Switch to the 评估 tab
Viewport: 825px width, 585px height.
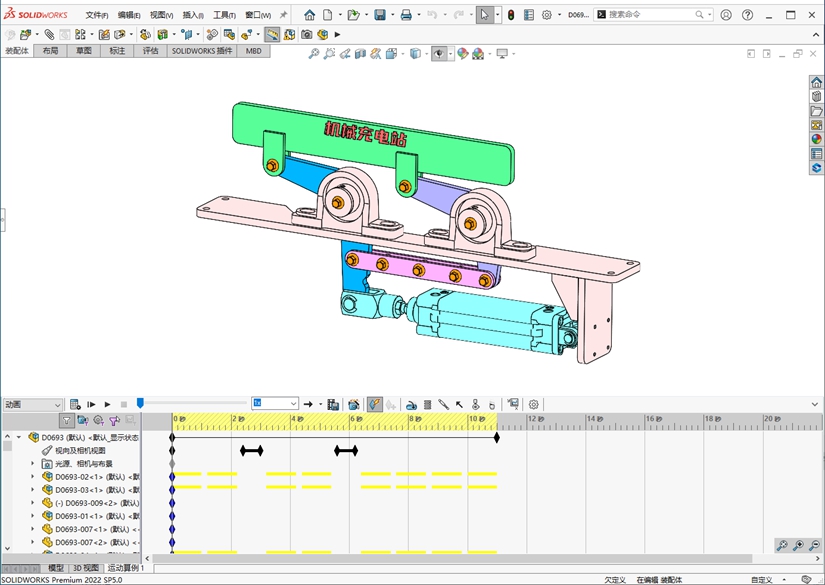150,51
